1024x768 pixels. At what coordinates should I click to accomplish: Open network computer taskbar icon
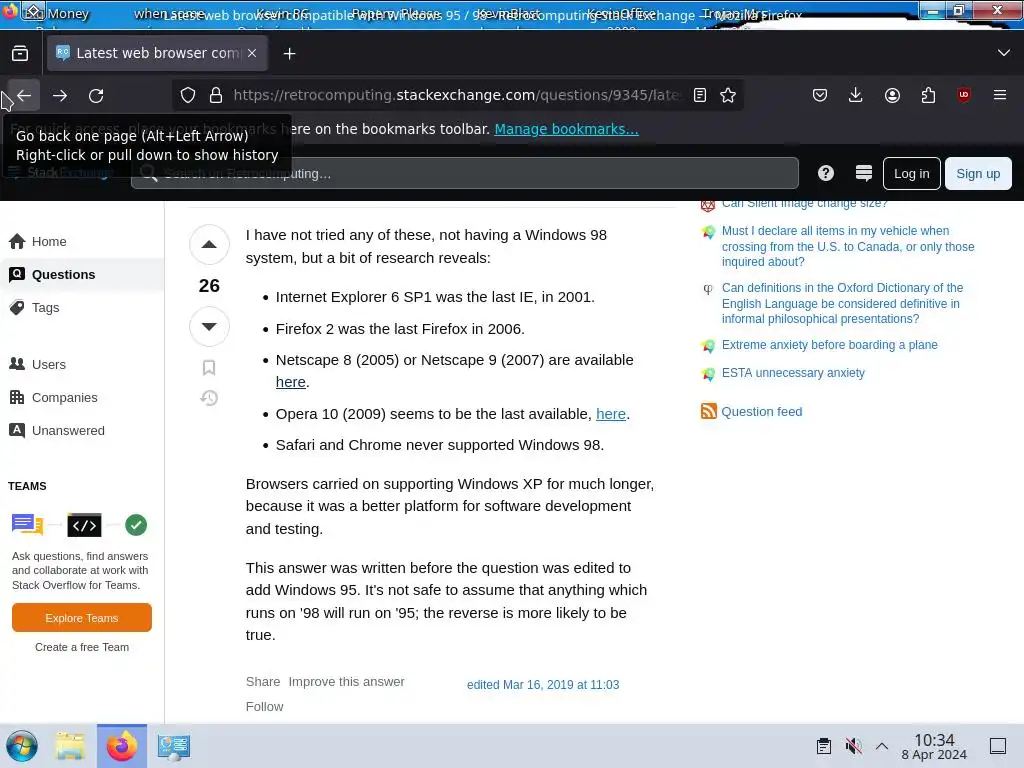pos(174,746)
